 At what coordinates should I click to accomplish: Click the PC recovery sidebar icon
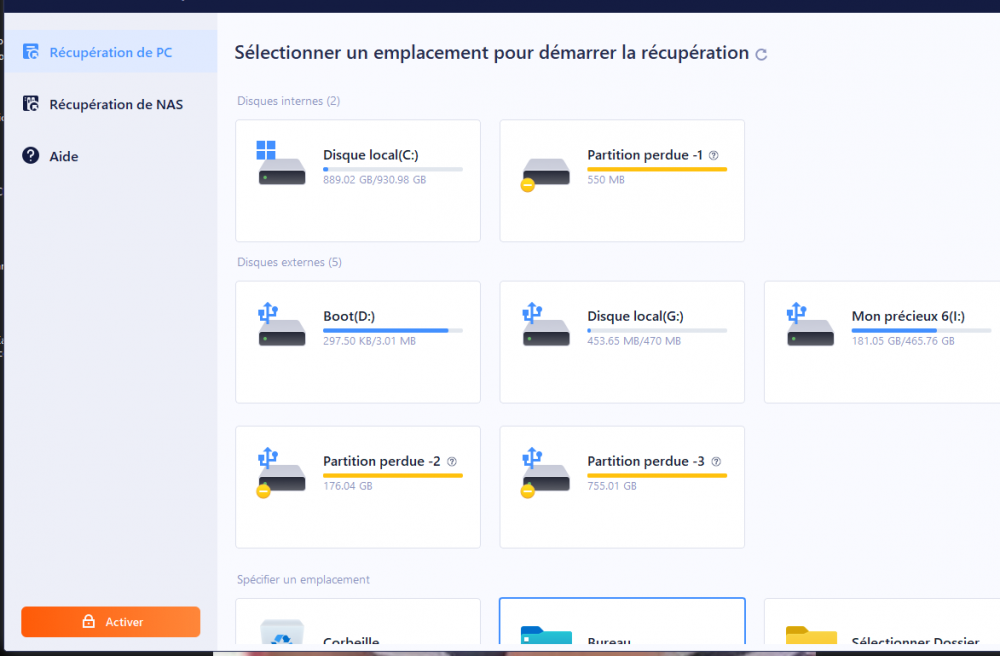coord(31,52)
